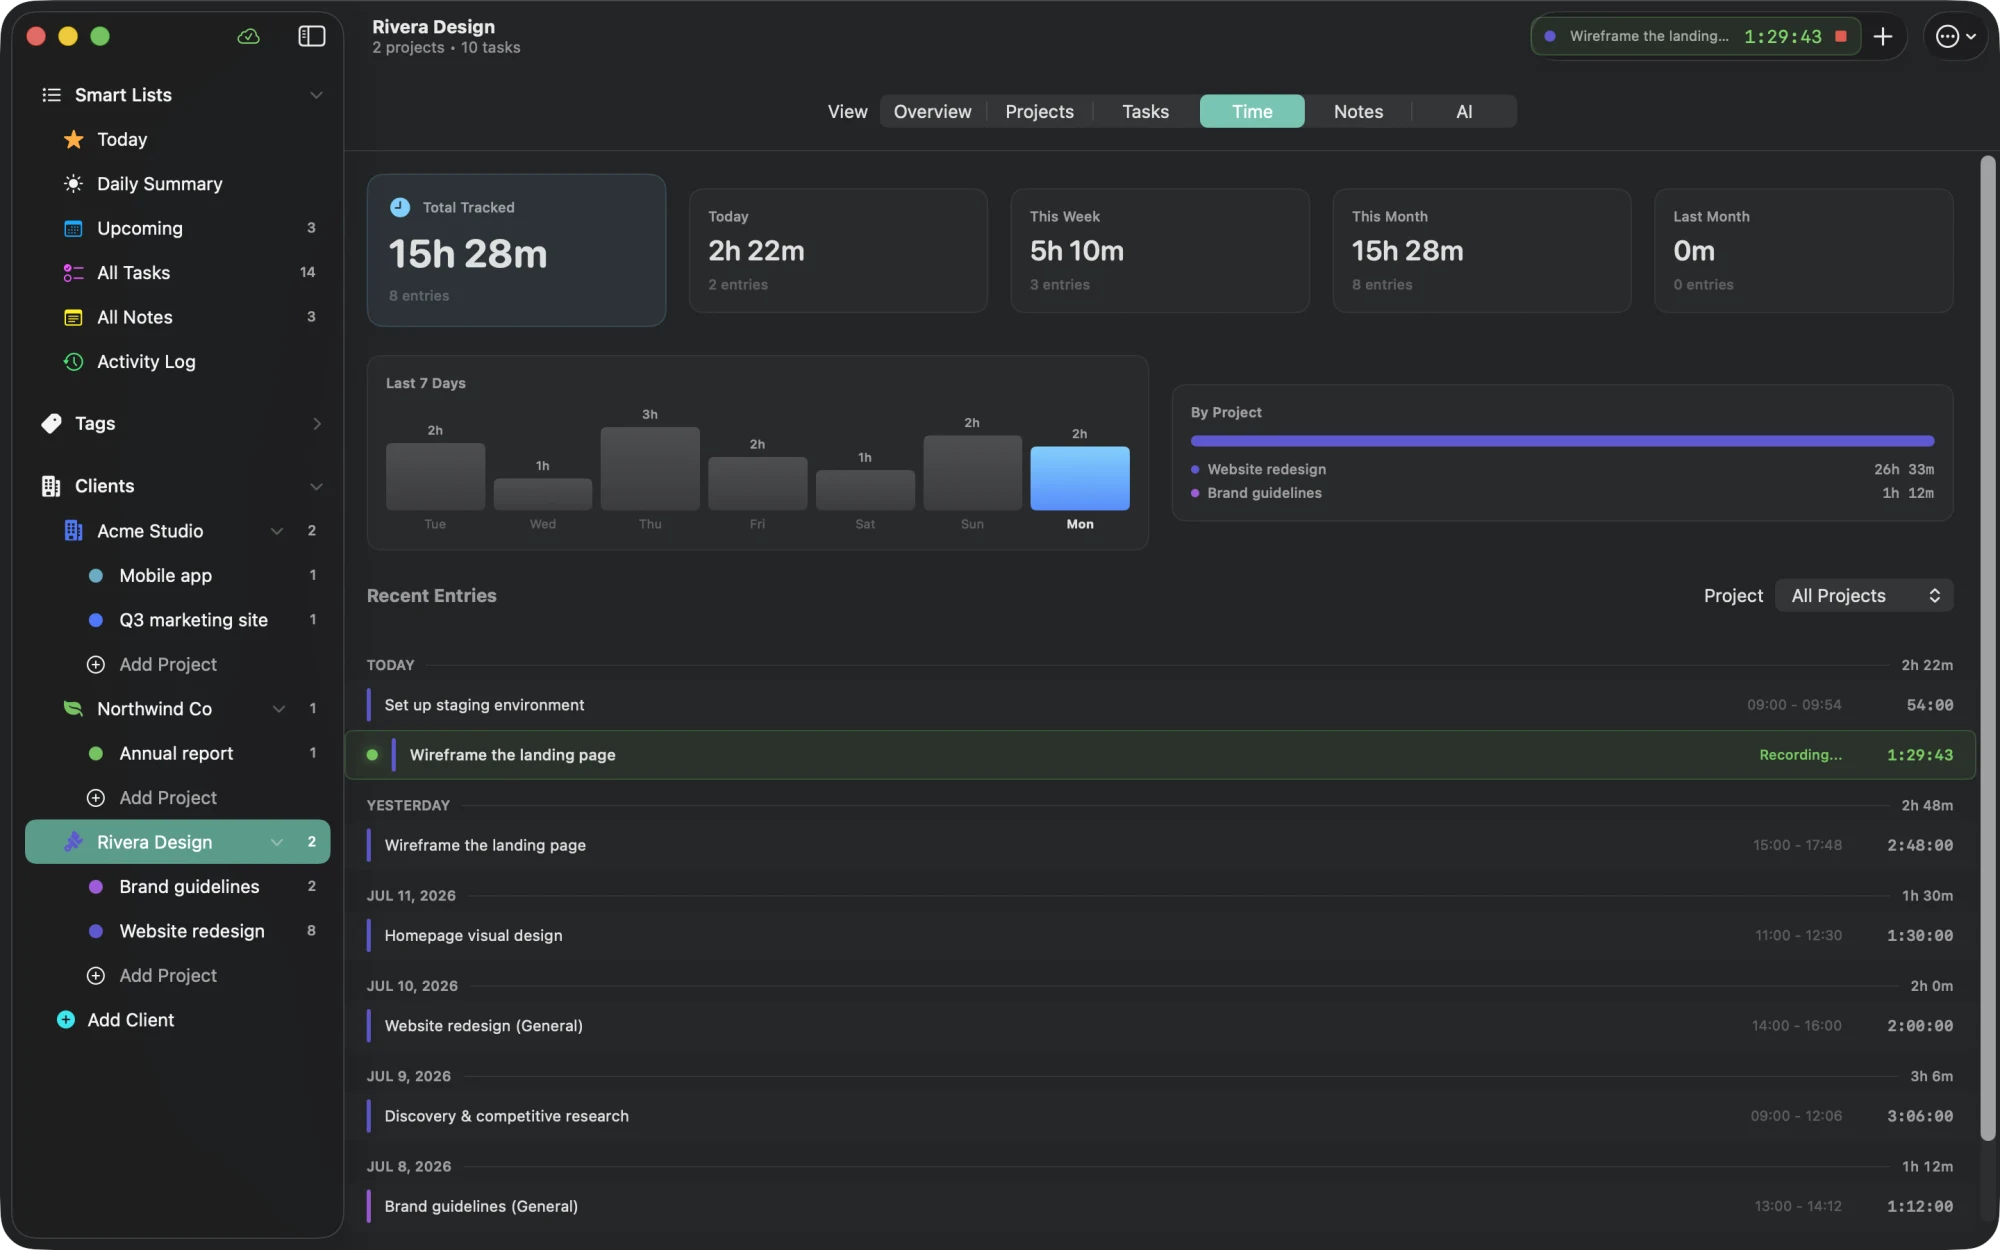Screen dimensions: 2000x1250
Task: Click the Add Client plus icon
Action: pyautogui.click(x=66, y=1020)
